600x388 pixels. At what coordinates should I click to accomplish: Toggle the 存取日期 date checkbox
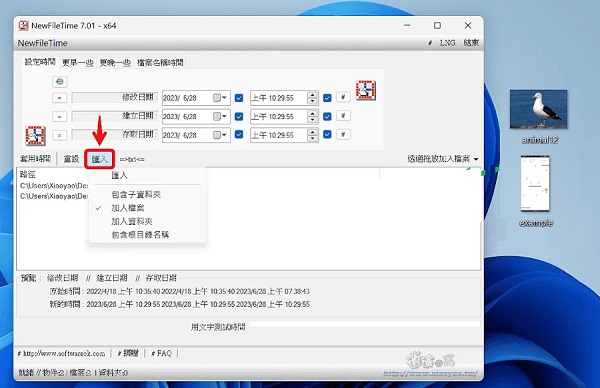(x=239, y=135)
